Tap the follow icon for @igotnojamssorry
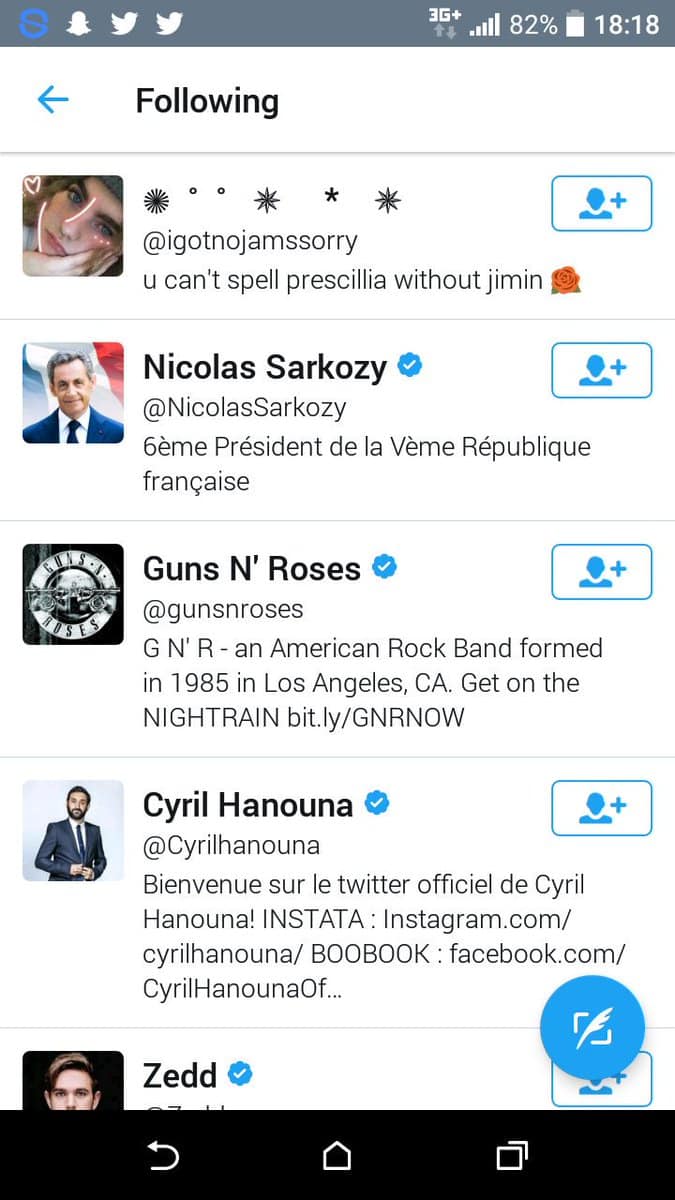Image resolution: width=675 pixels, height=1200 pixels. (x=601, y=203)
